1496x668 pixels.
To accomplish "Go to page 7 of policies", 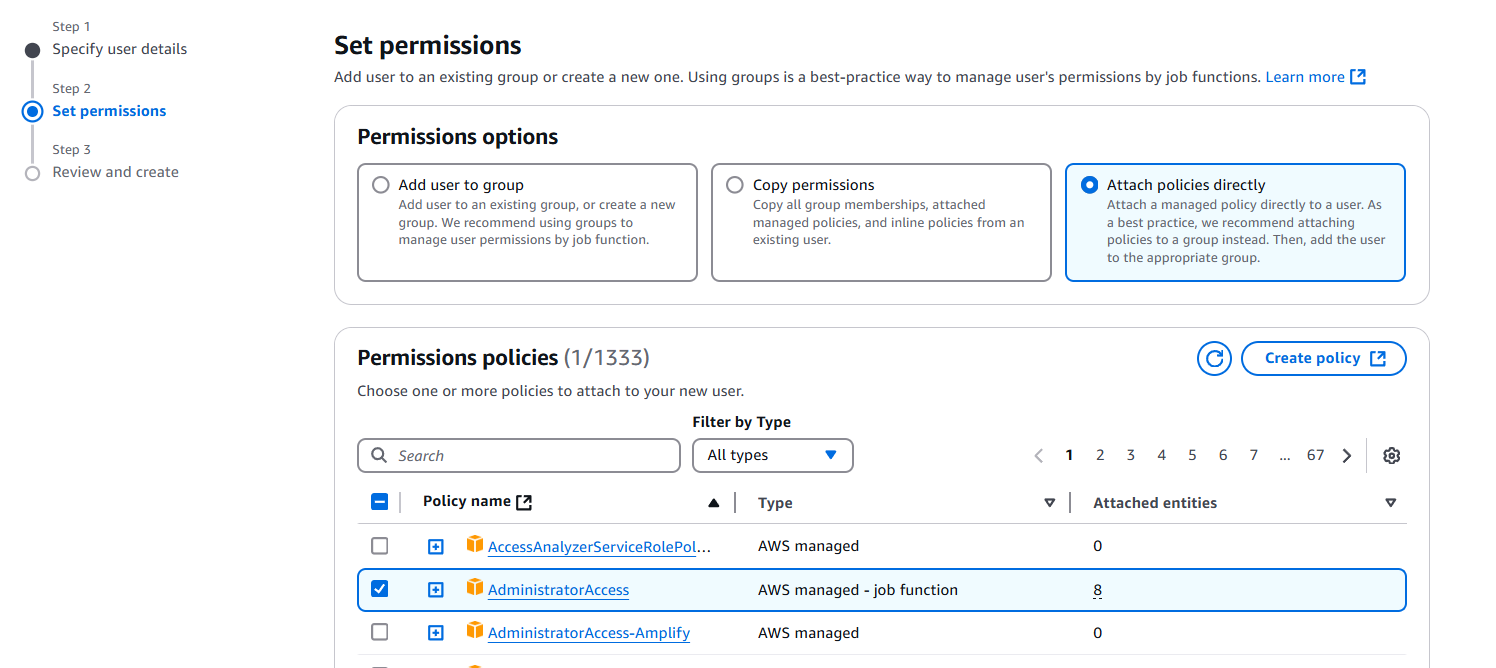I will coord(1254,455).
